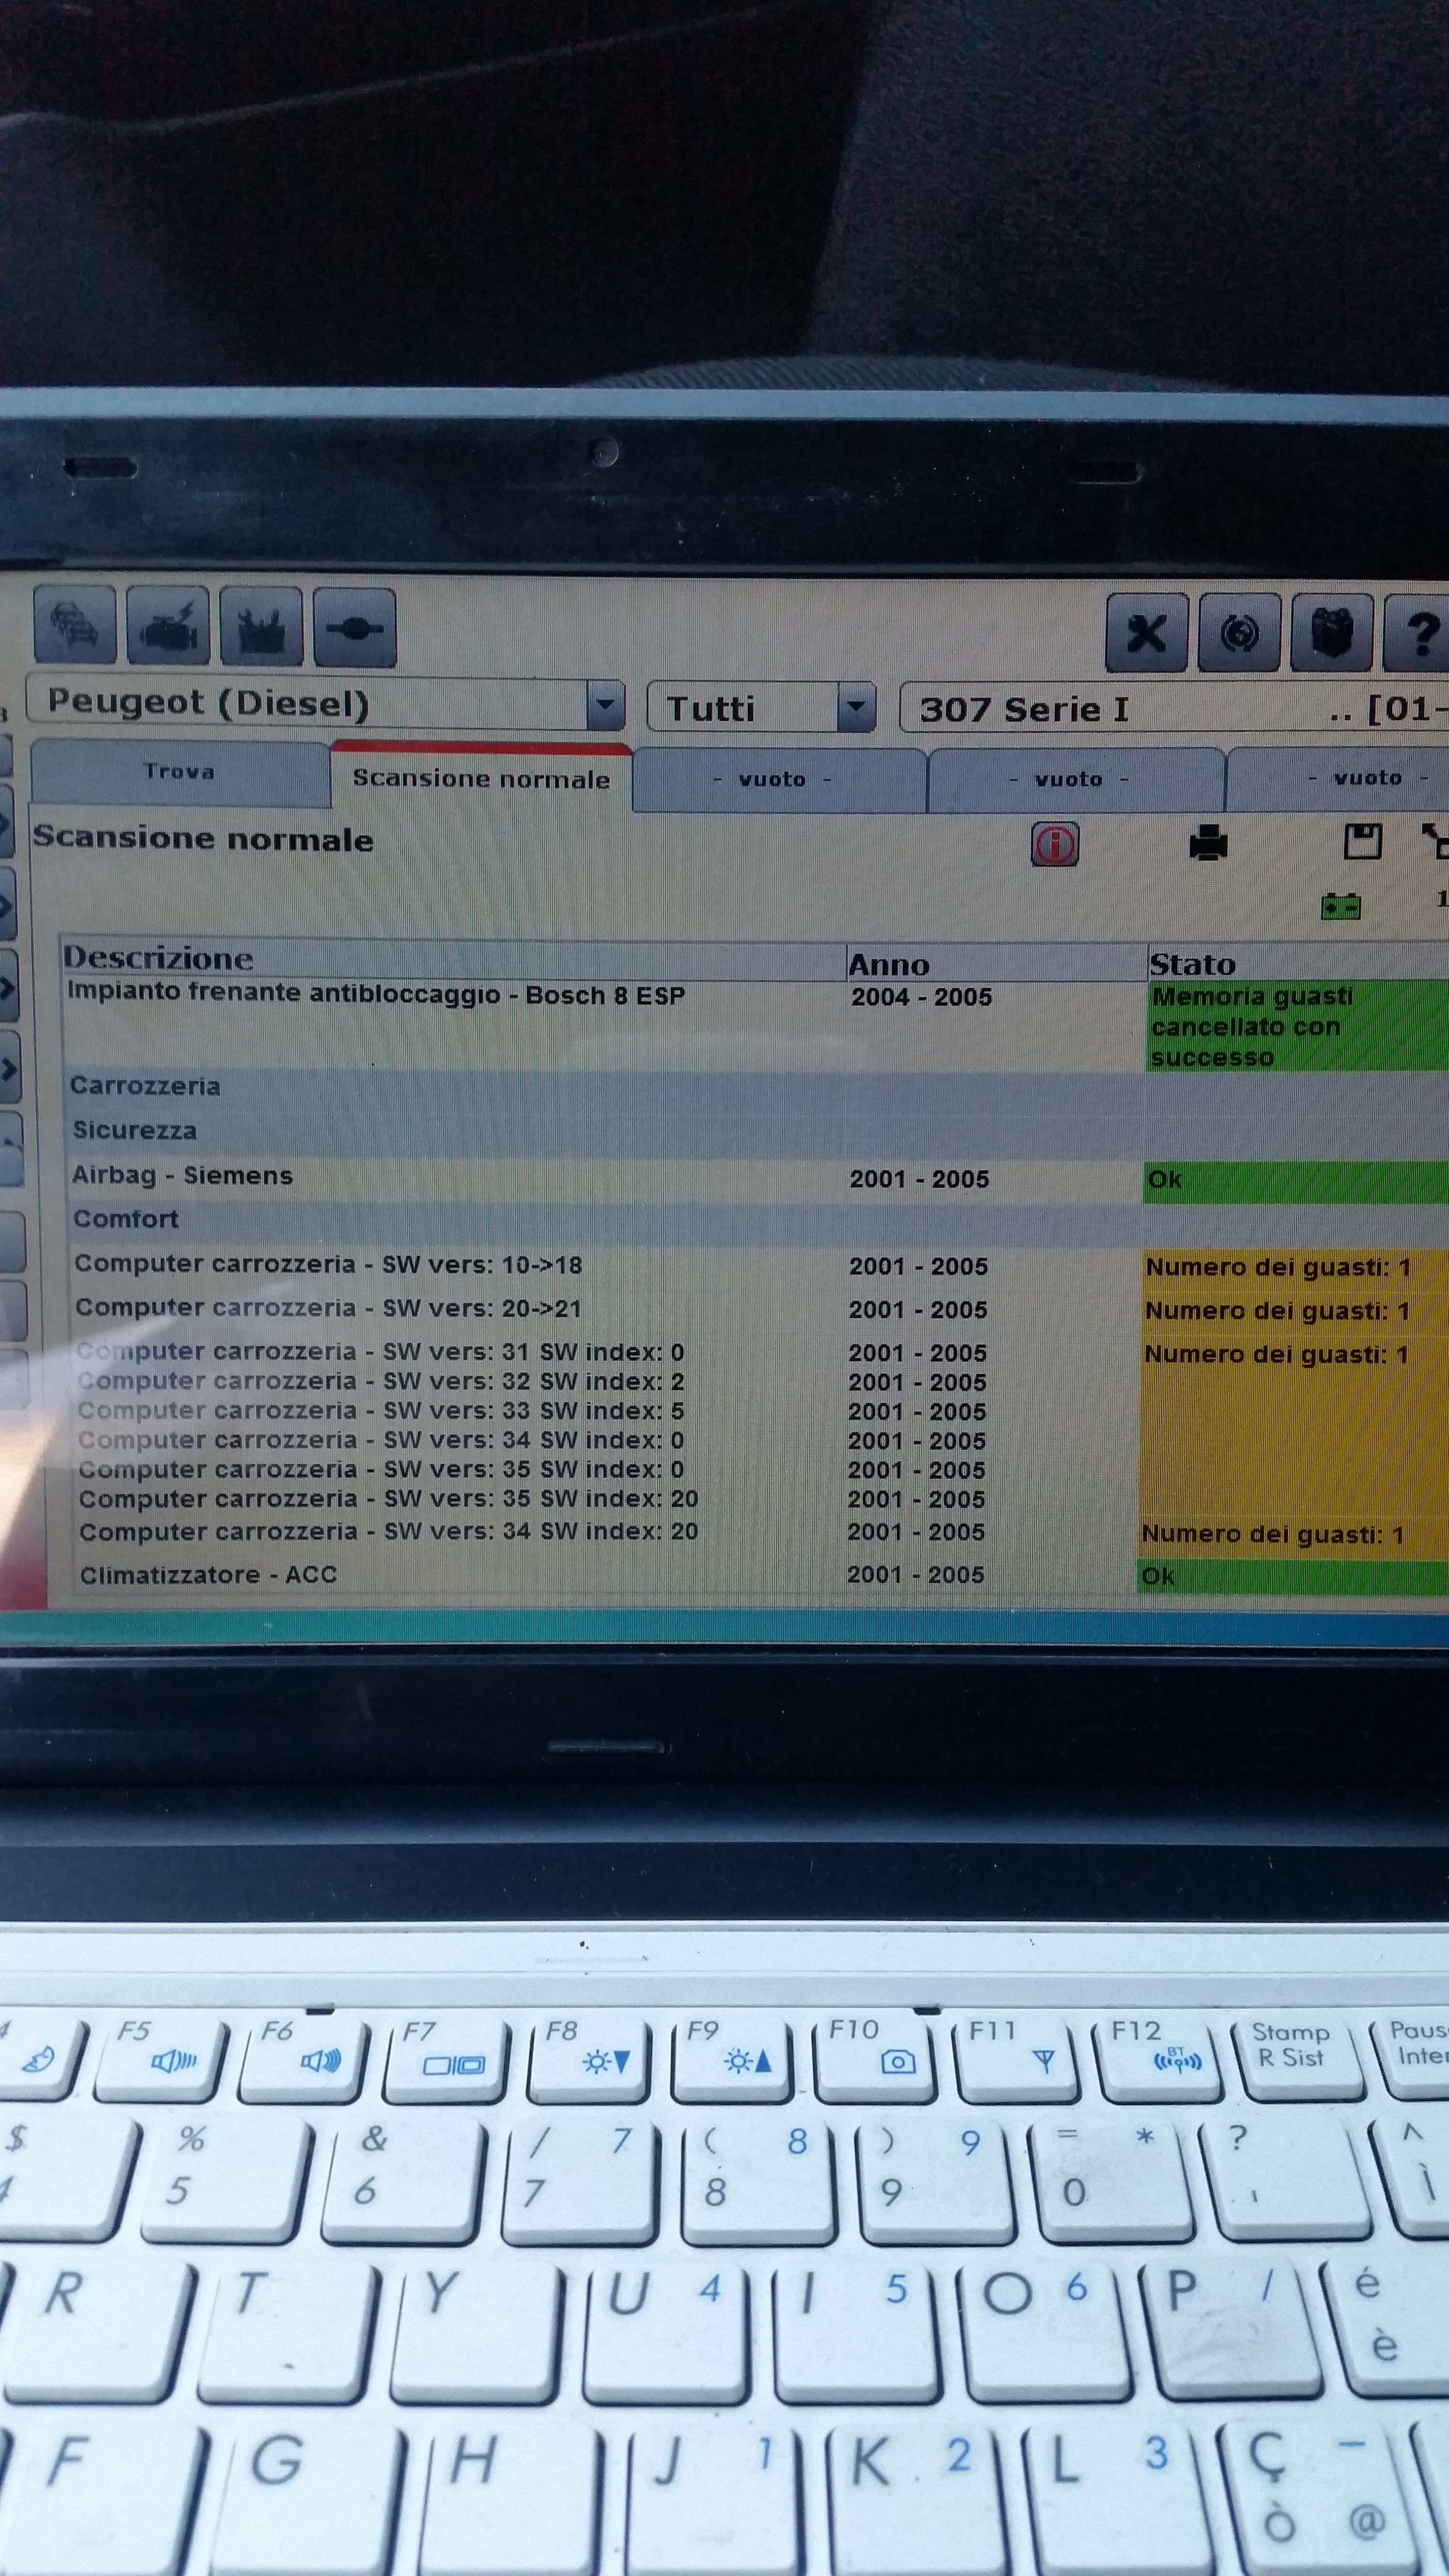1449x2576 pixels.
Task: Select the Scansione normale tab
Action: pos(481,779)
